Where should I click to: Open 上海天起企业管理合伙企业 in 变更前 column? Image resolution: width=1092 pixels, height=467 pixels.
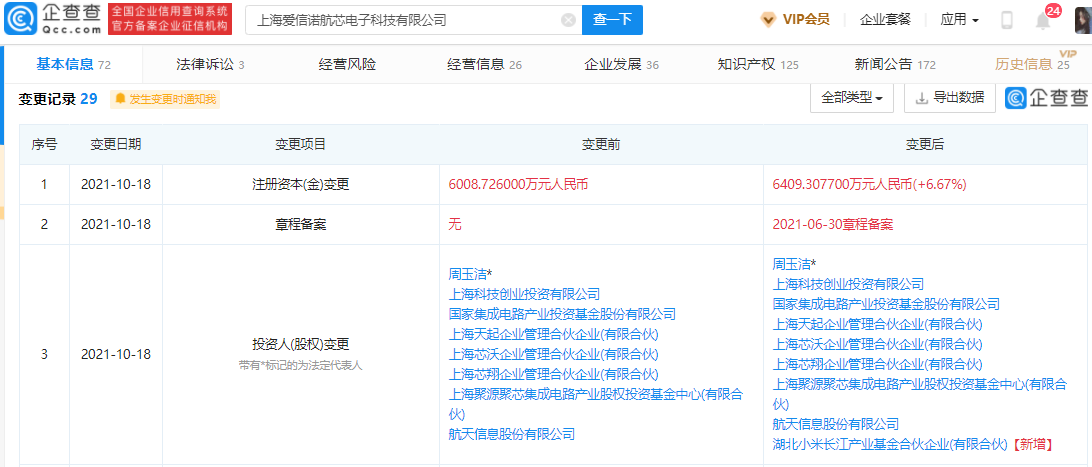(x=553, y=334)
